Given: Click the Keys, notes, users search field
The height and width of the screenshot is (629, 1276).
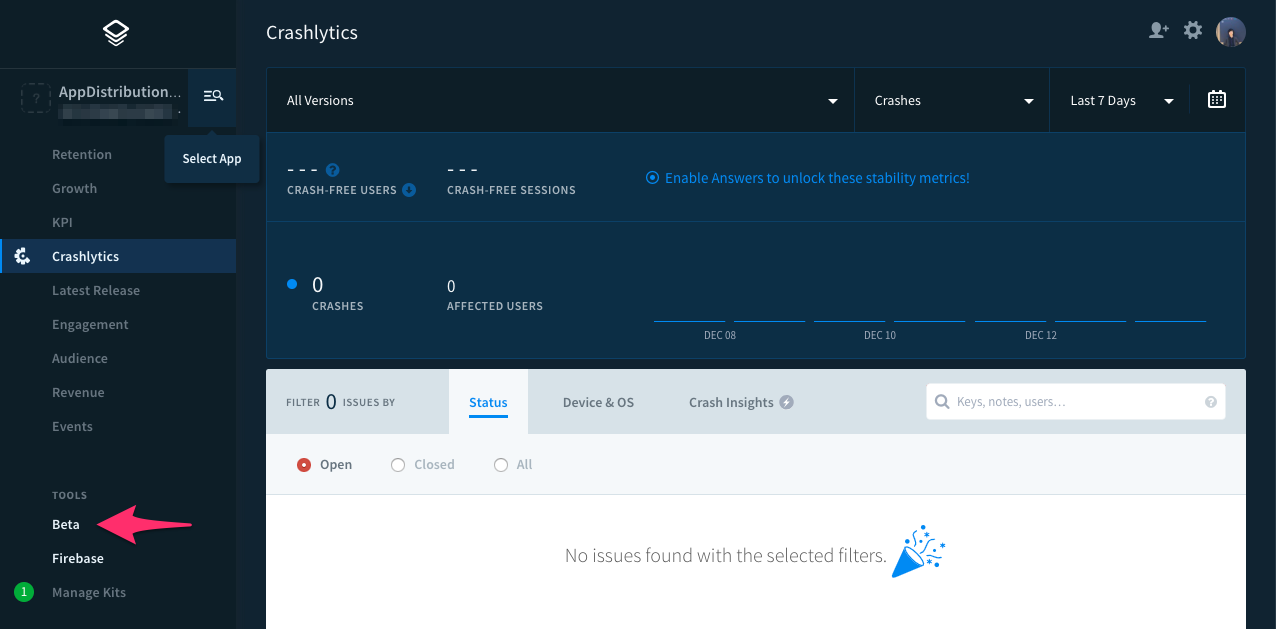Looking at the screenshot, I should click(x=1076, y=402).
